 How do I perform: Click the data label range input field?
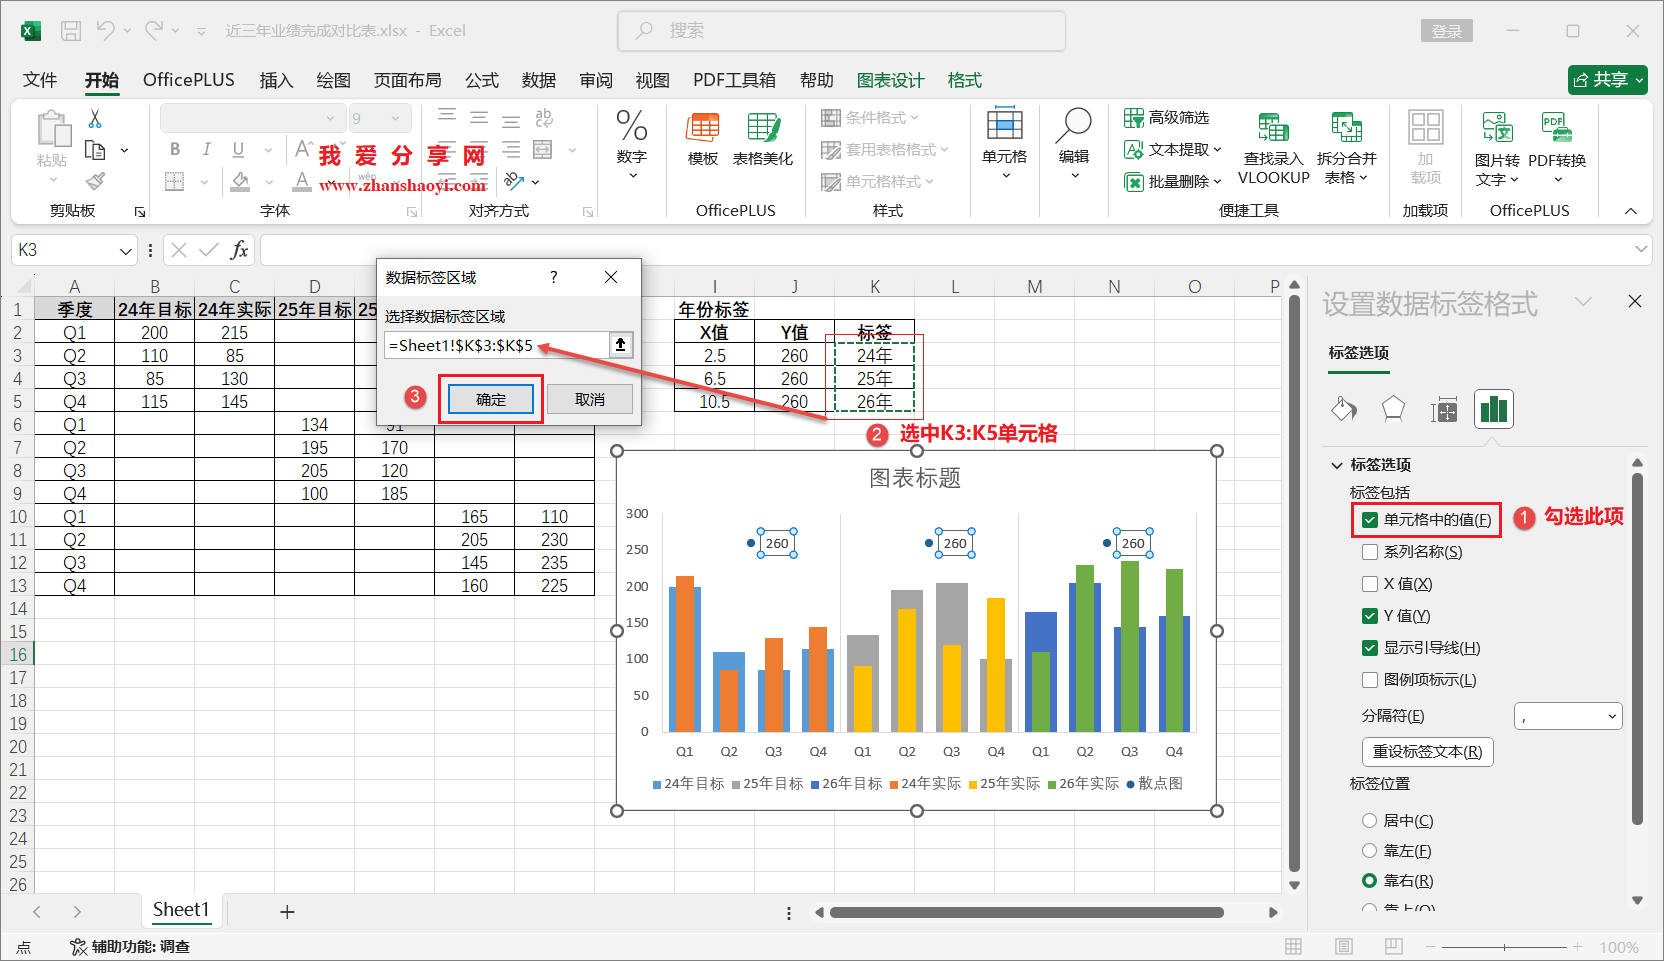point(497,345)
